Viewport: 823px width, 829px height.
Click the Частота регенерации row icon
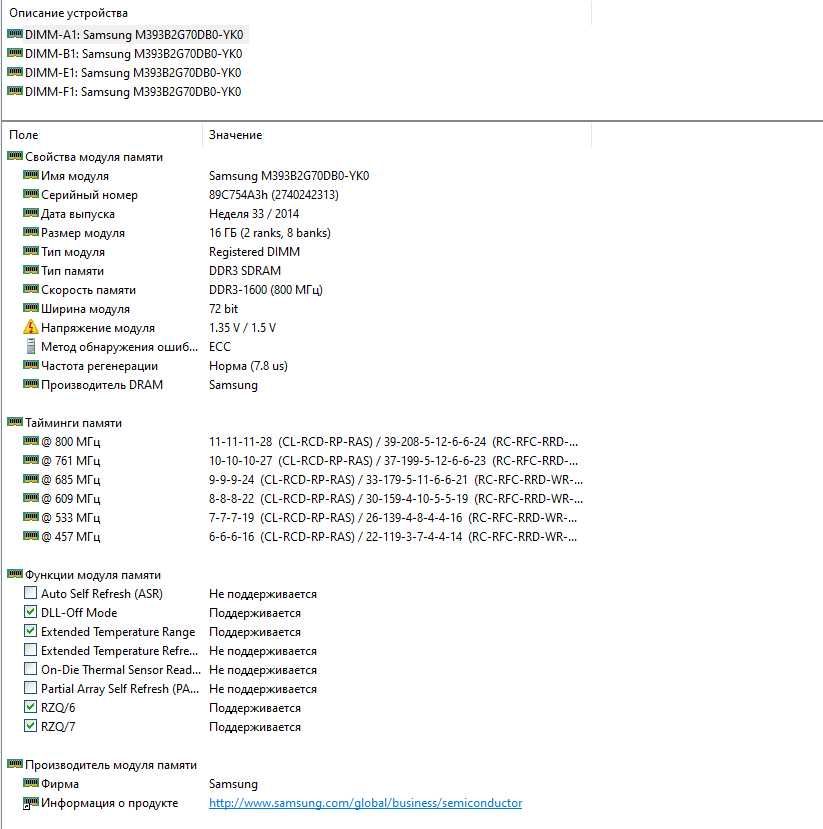pyautogui.click(x=31, y=365)
